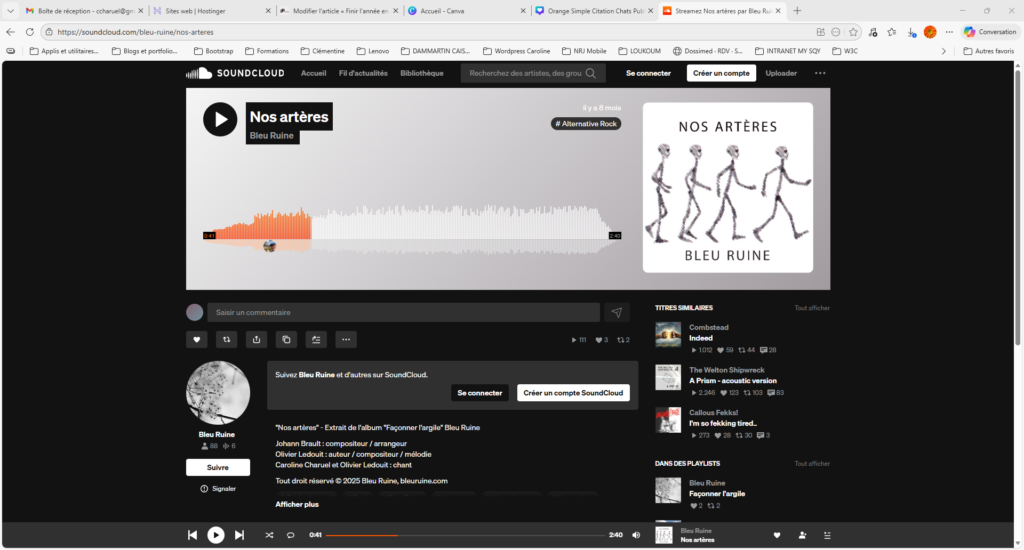Screen dimensions: 1024x550
Task: Like current track in bottom player bar
Action: [x=777, y=536]
